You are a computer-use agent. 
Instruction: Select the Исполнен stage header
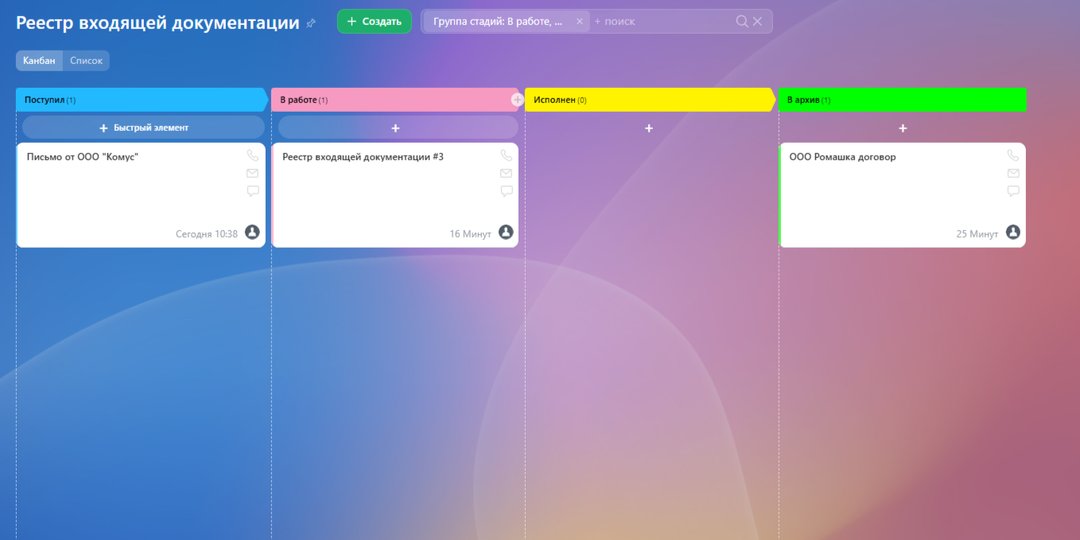click(x=650, y=100)
